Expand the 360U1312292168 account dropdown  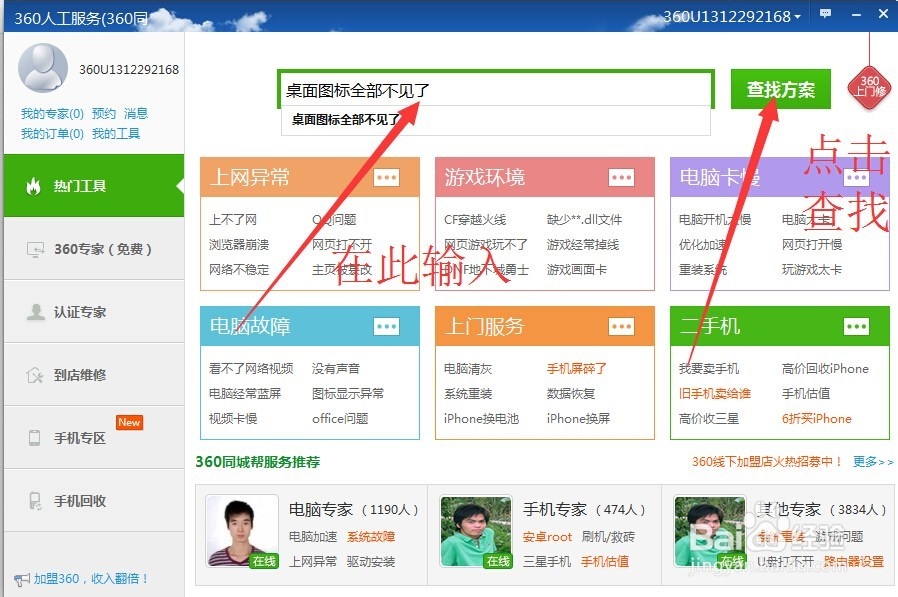(x=732, y=16)
